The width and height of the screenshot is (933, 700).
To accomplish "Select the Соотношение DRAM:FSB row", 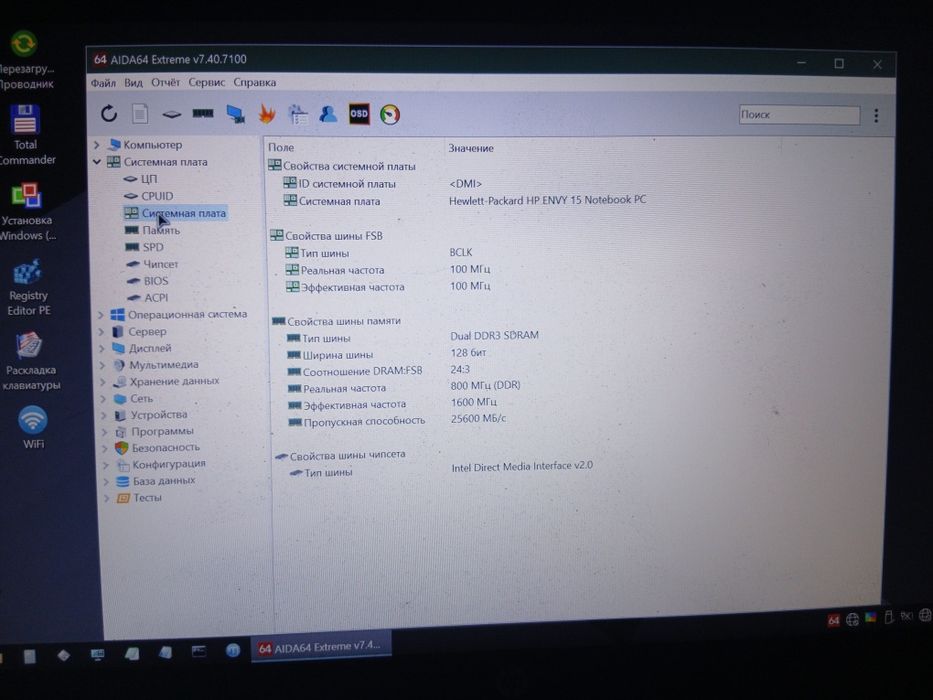I will 379,371.
